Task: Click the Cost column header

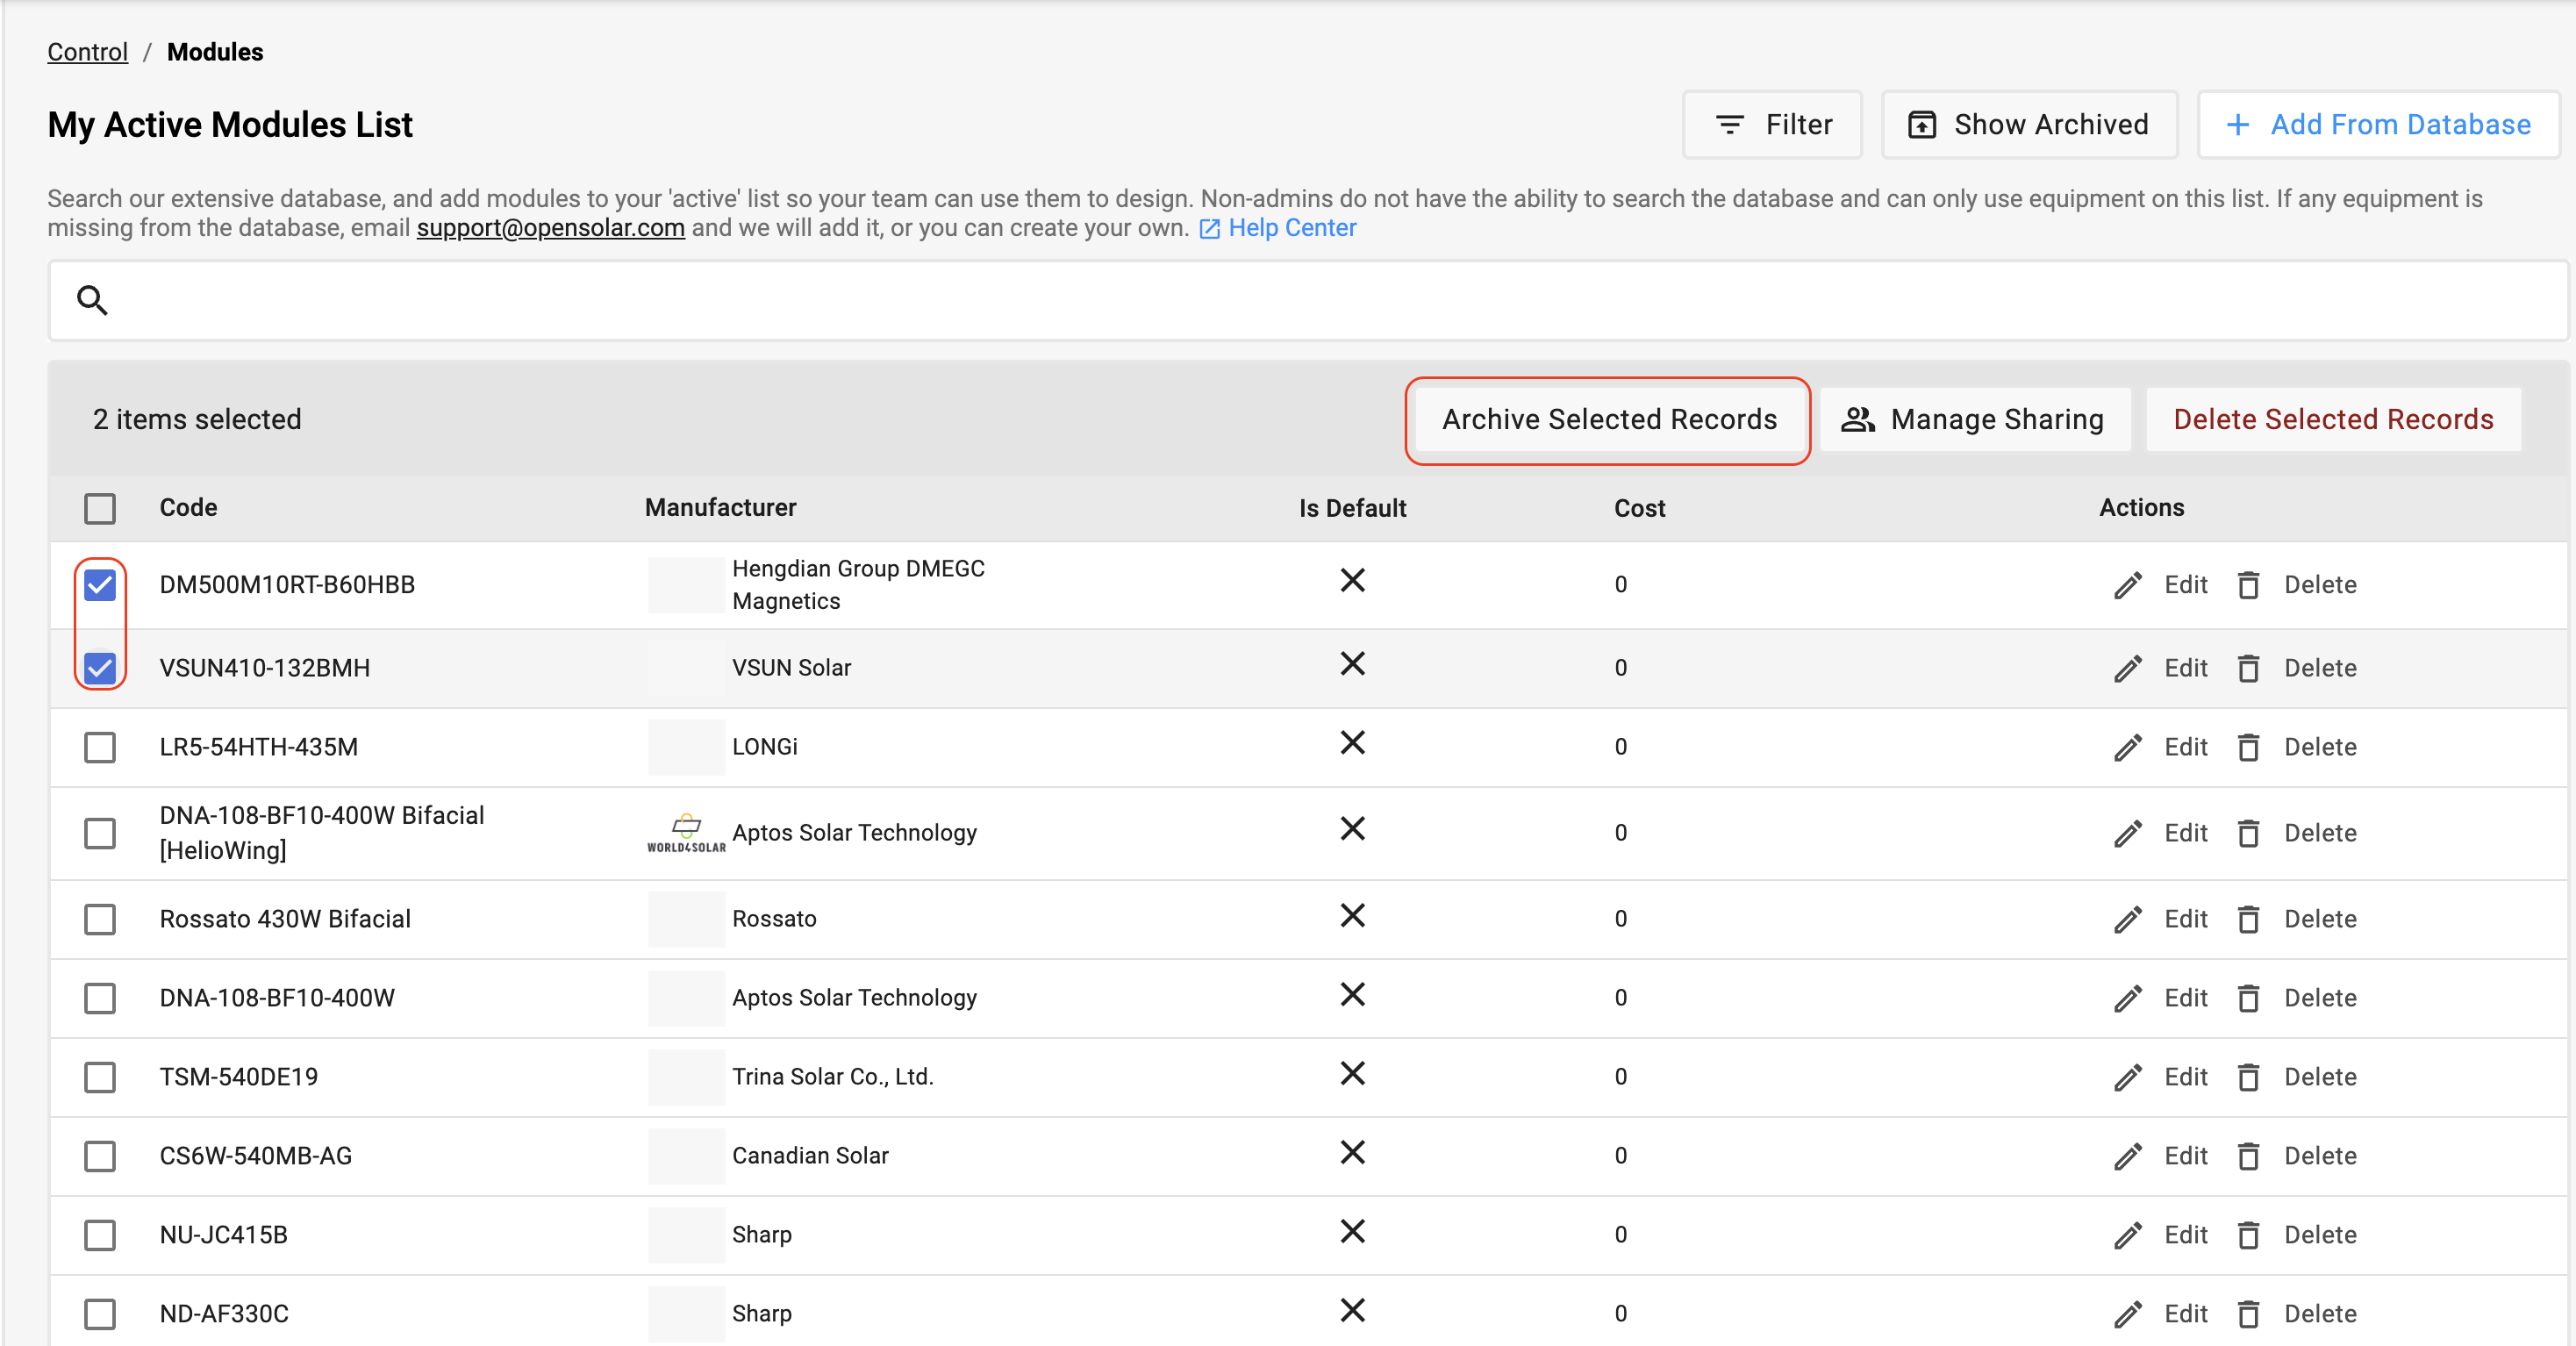Action: [1639, 508]
